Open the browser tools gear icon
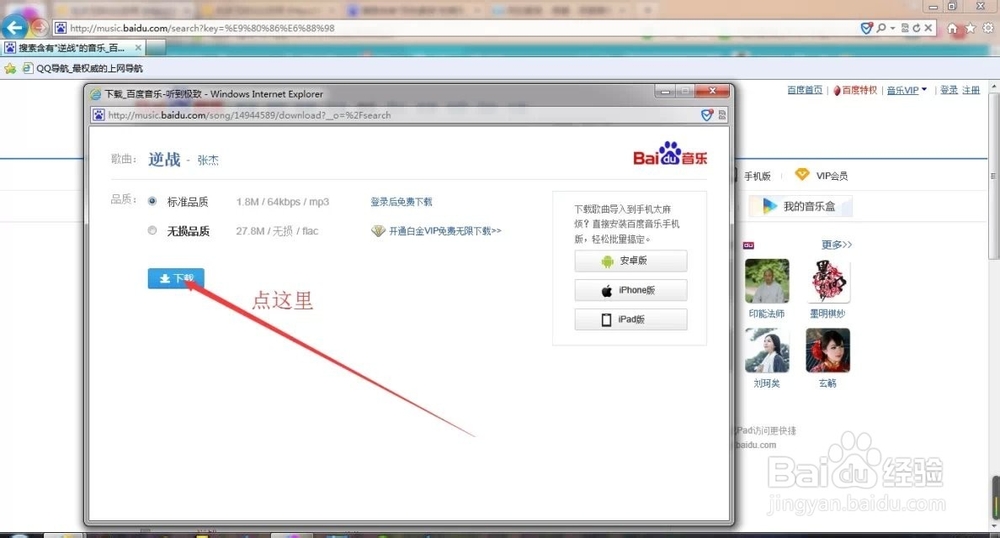The height and width of the screenshot is (538, 1000). 988,28
